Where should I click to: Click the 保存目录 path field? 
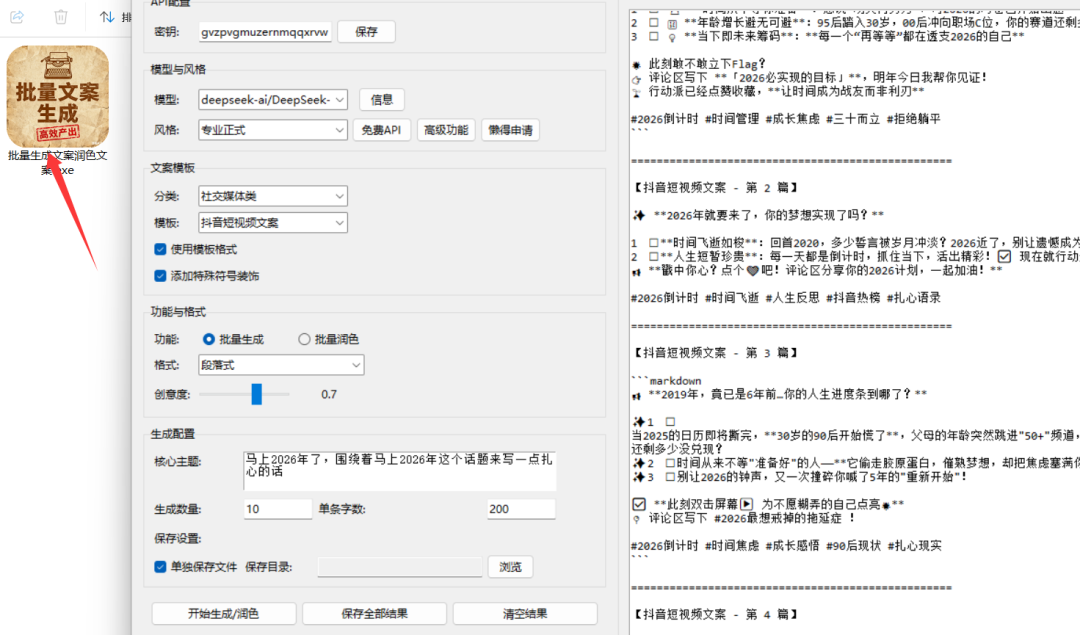pyautogui.click(x=399, y=567)
